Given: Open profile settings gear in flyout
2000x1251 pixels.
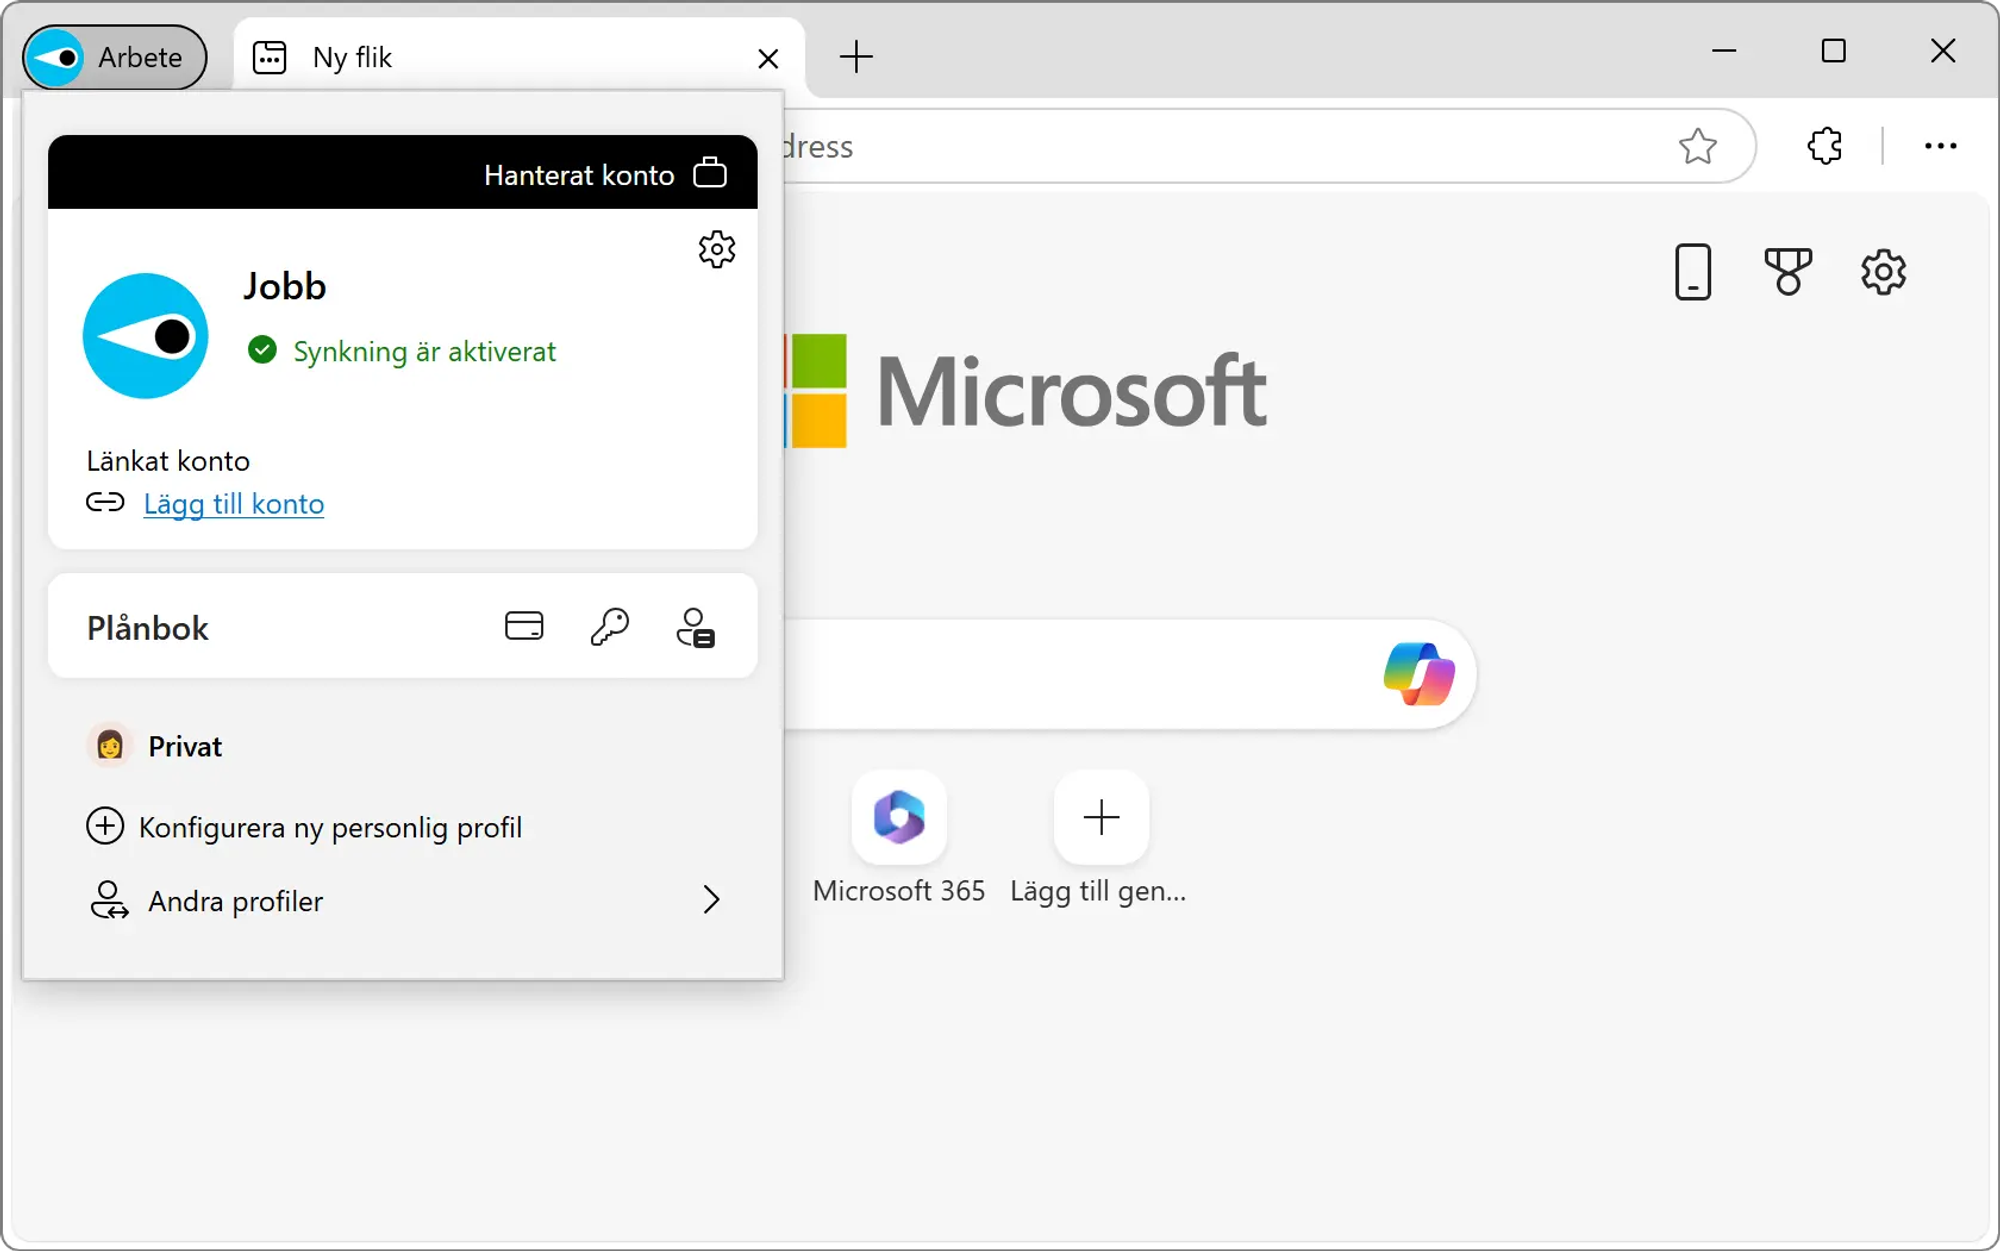Looking at the screenshot, I should (x=717, y=249).
